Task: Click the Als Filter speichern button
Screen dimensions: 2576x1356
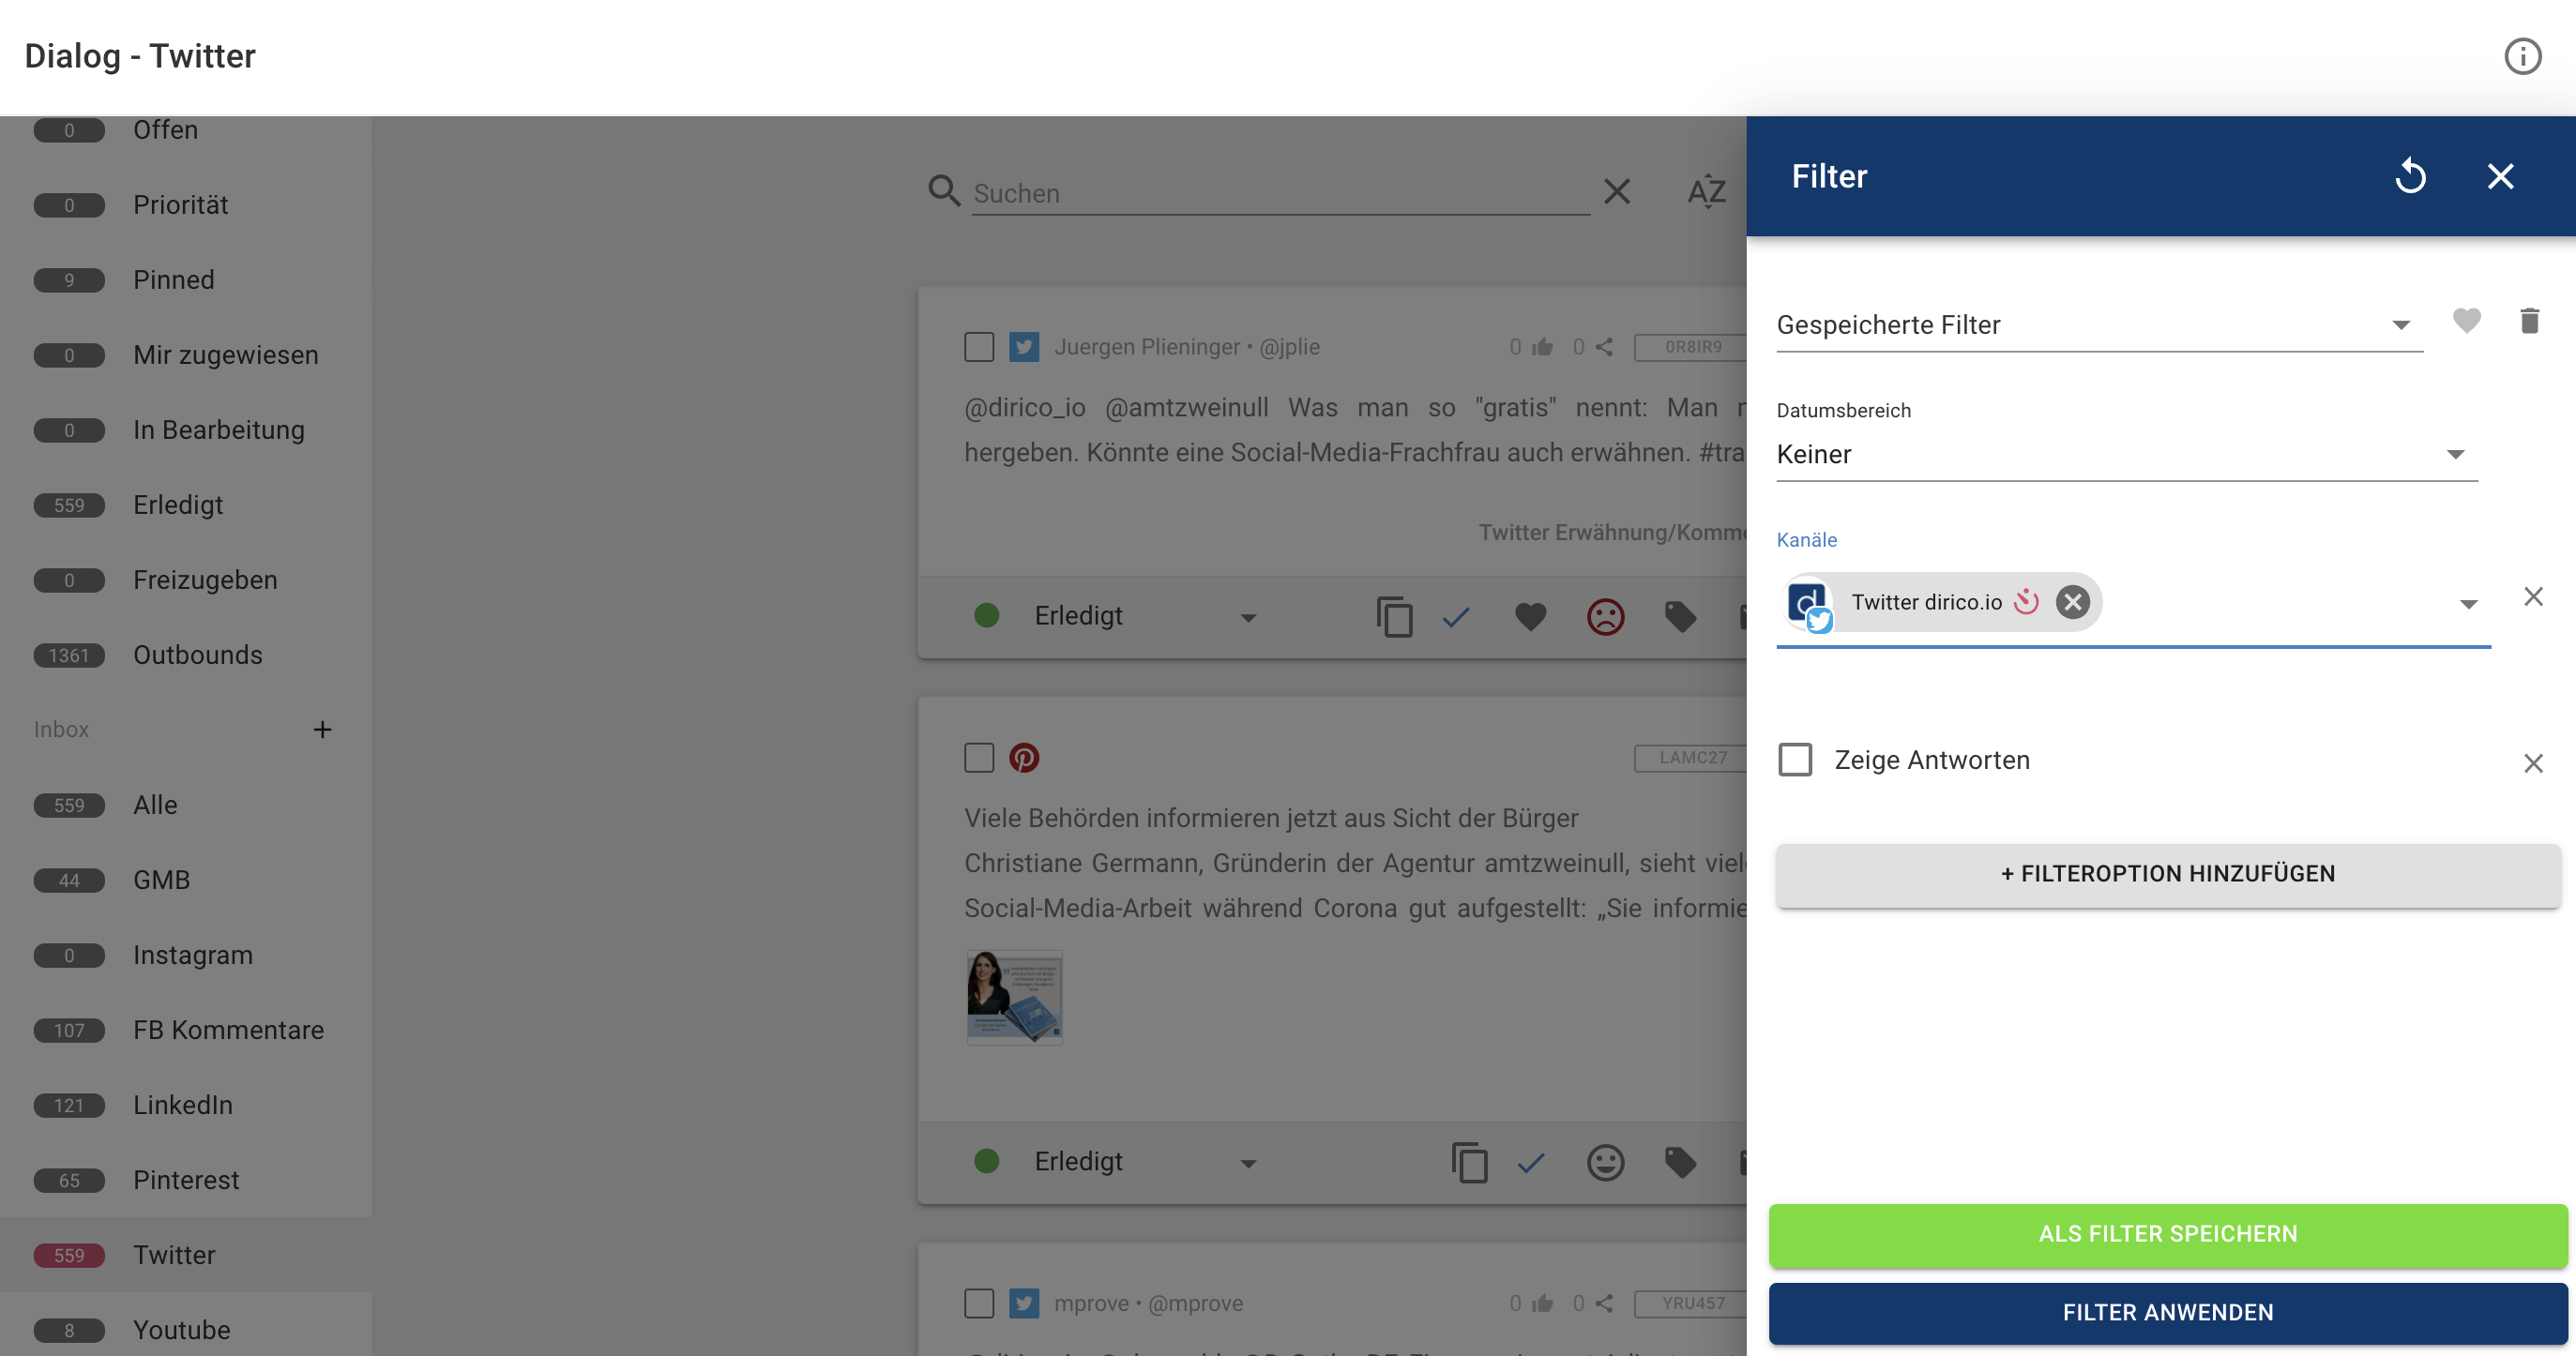Action: tap(2166, 1233)
